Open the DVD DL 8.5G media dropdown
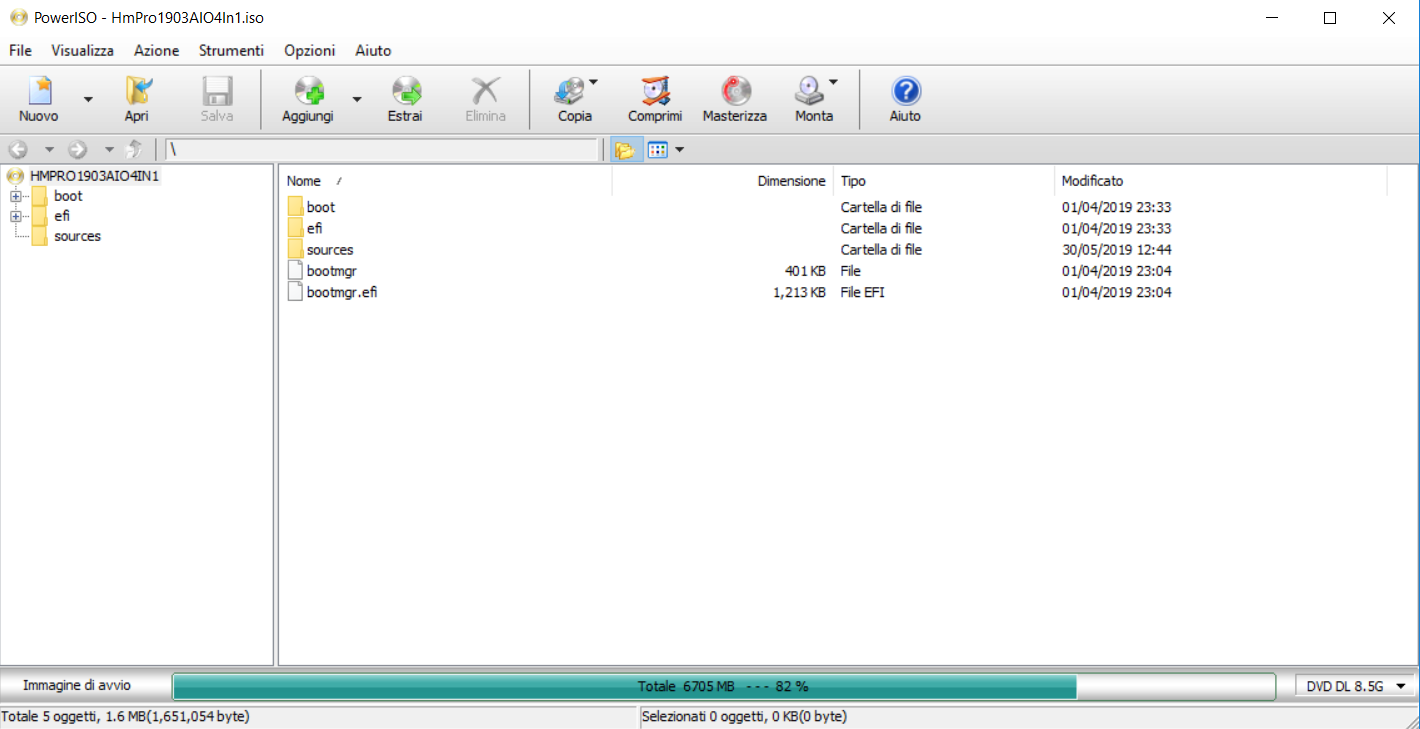The image size is (1420, 729). click(1356, 686)
